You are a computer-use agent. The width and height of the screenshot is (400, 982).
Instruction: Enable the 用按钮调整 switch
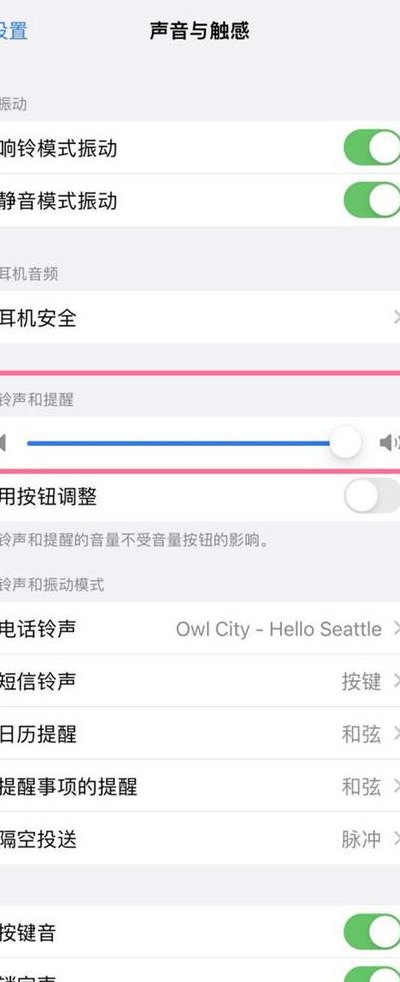click(x=372, y=496)
